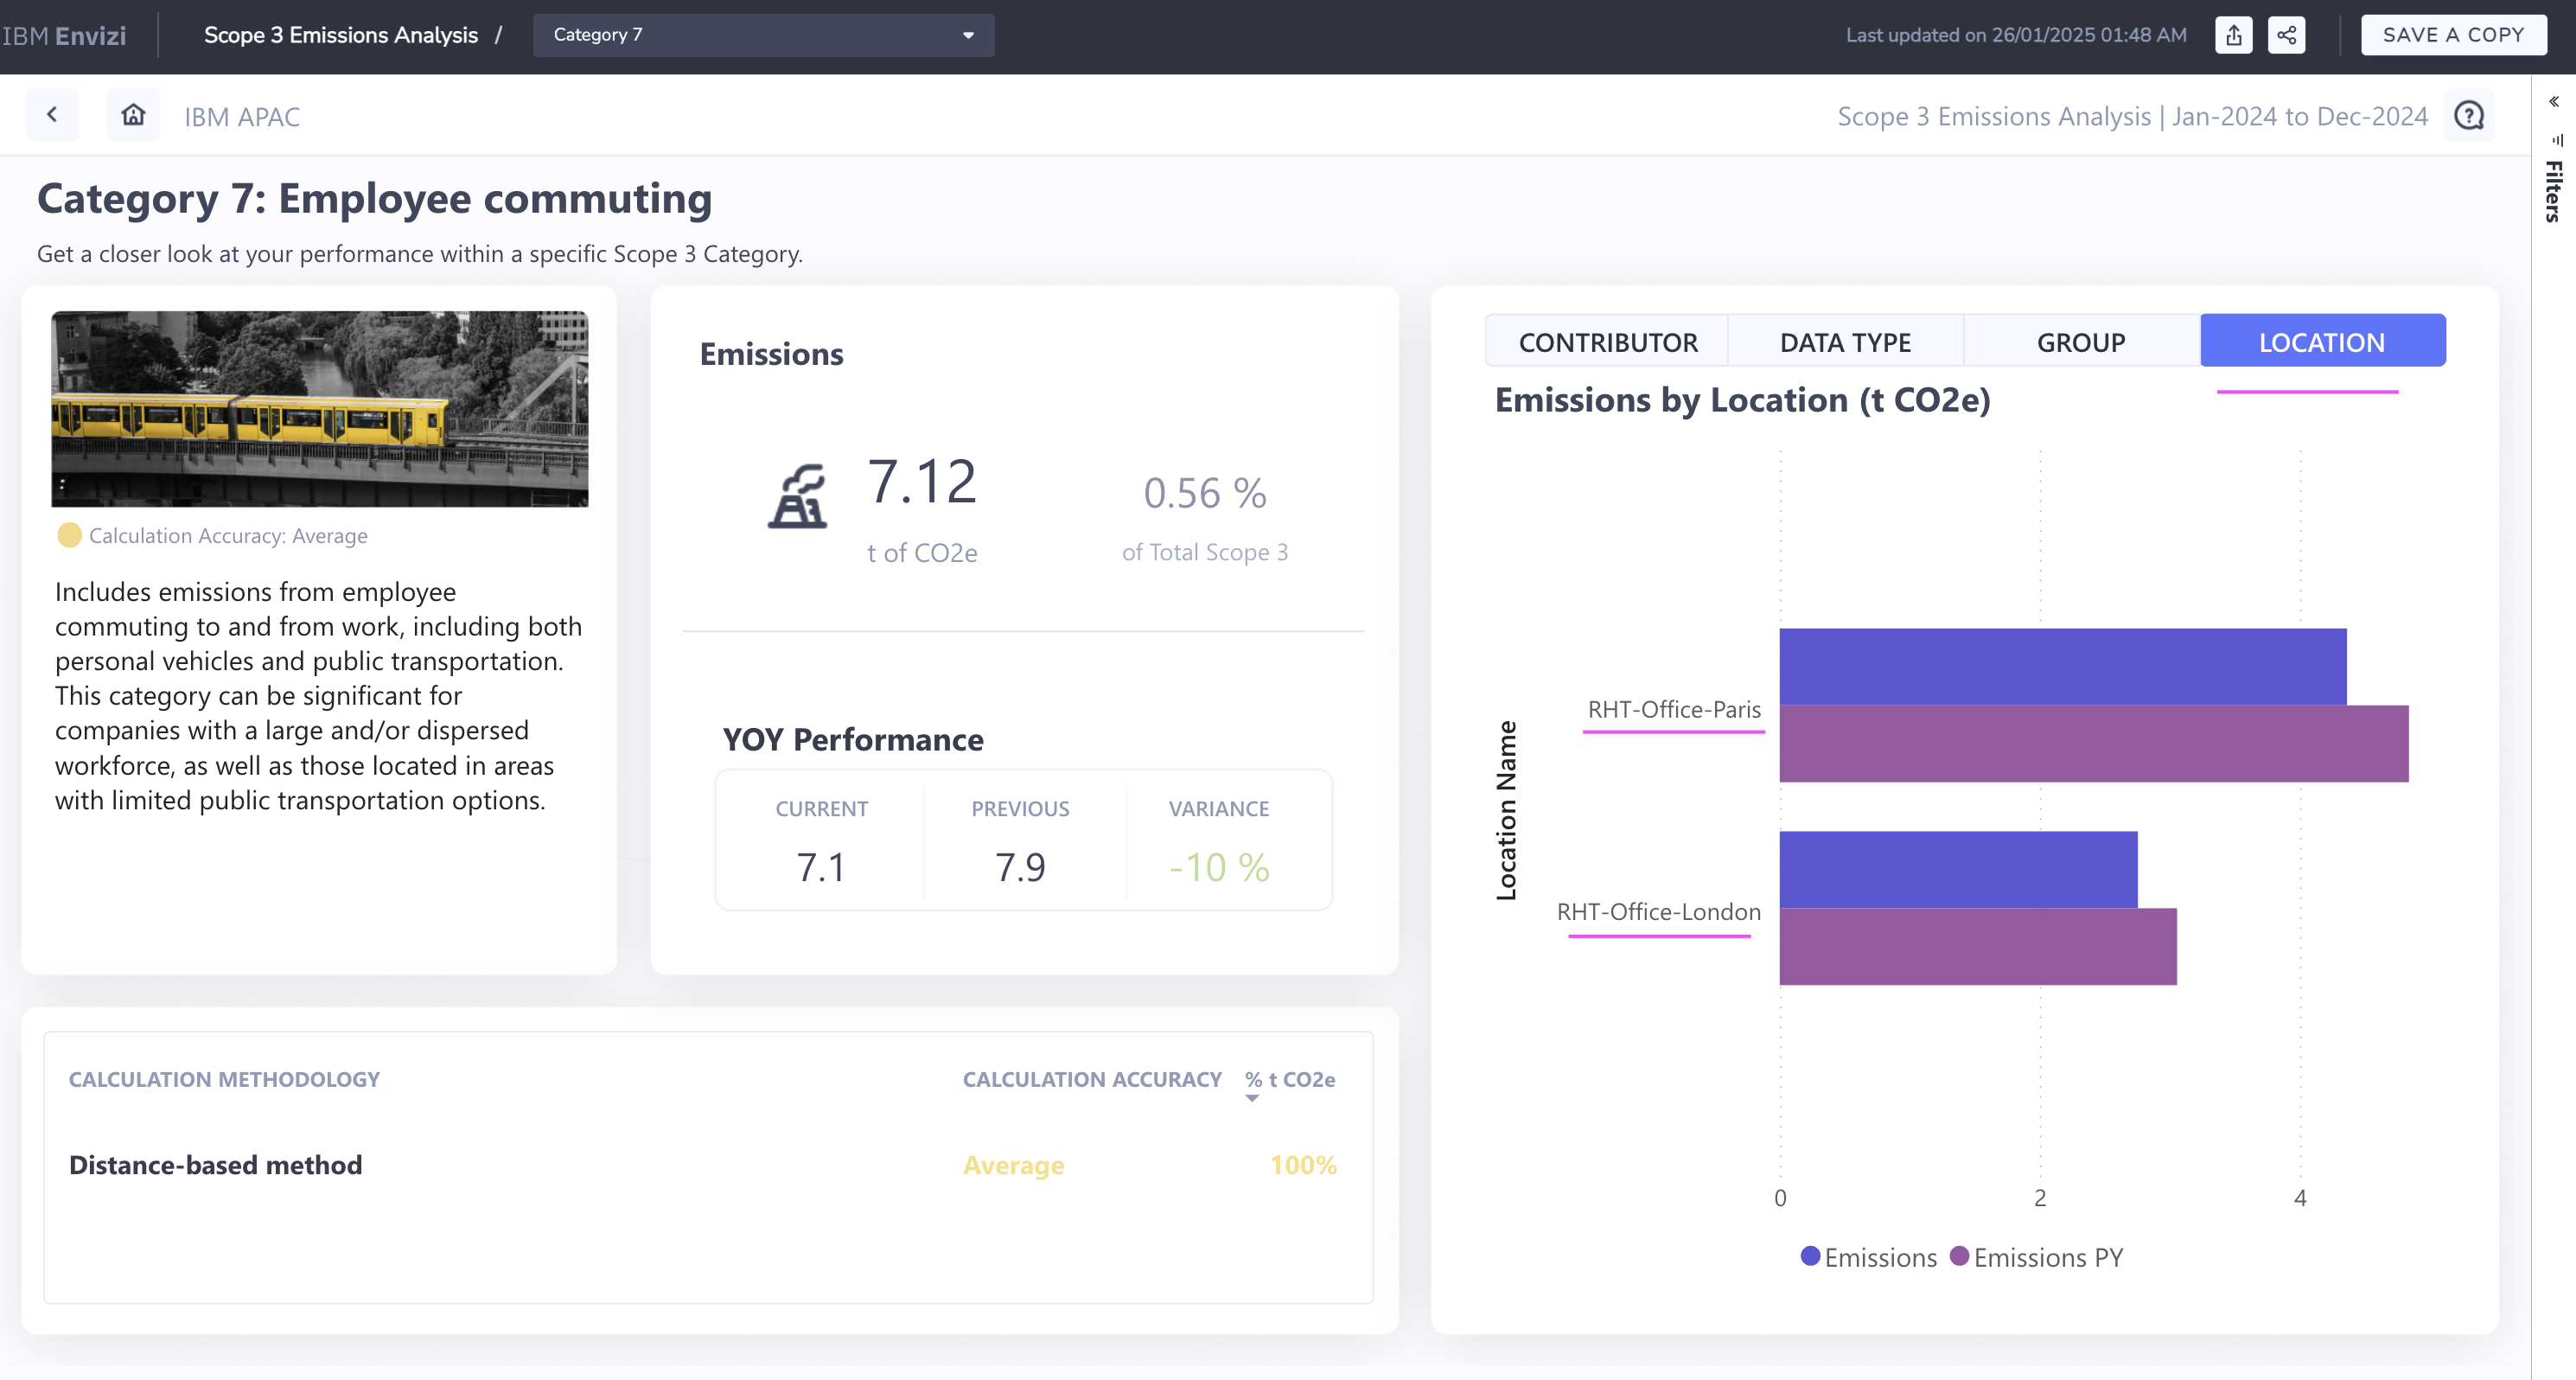The width and height of the screenshot is (2576, 1380).
Task: Click the yellow train thumbnail image
Action: 320,408
